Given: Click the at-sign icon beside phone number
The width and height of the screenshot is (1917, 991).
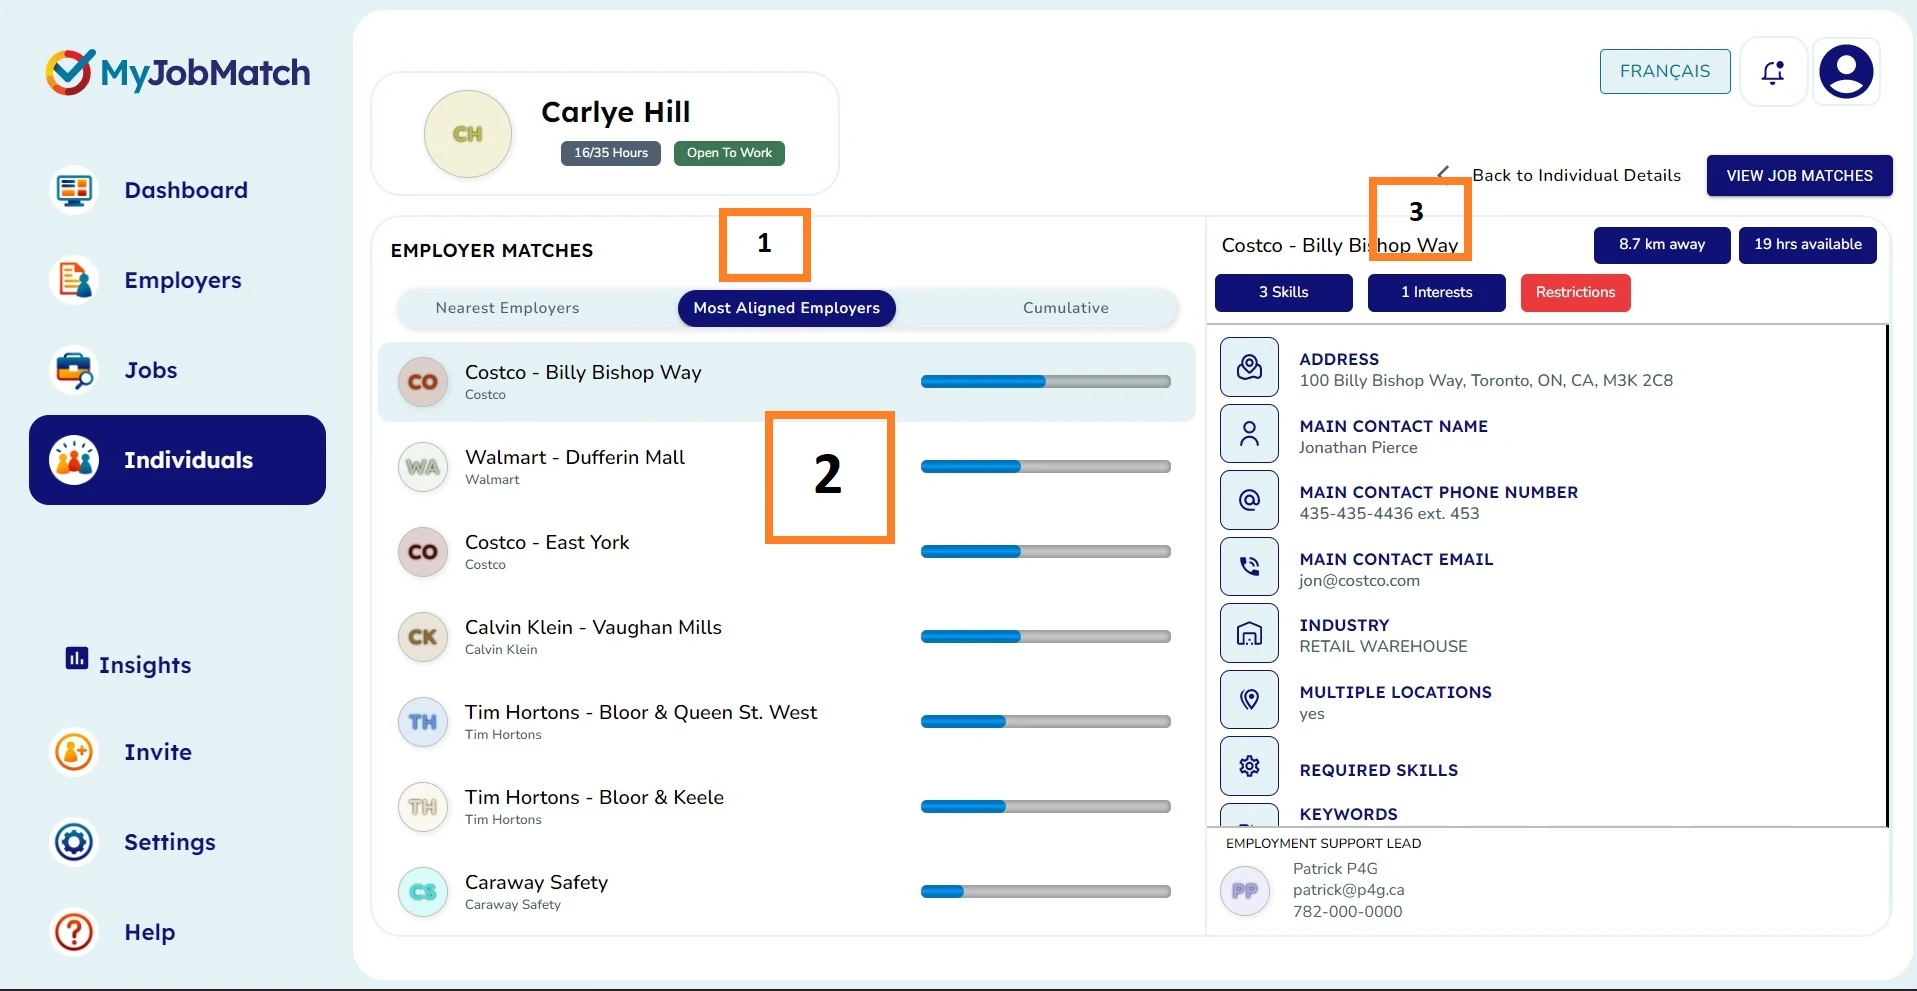Looking at the screenshot, I should tap(1249, 500).
